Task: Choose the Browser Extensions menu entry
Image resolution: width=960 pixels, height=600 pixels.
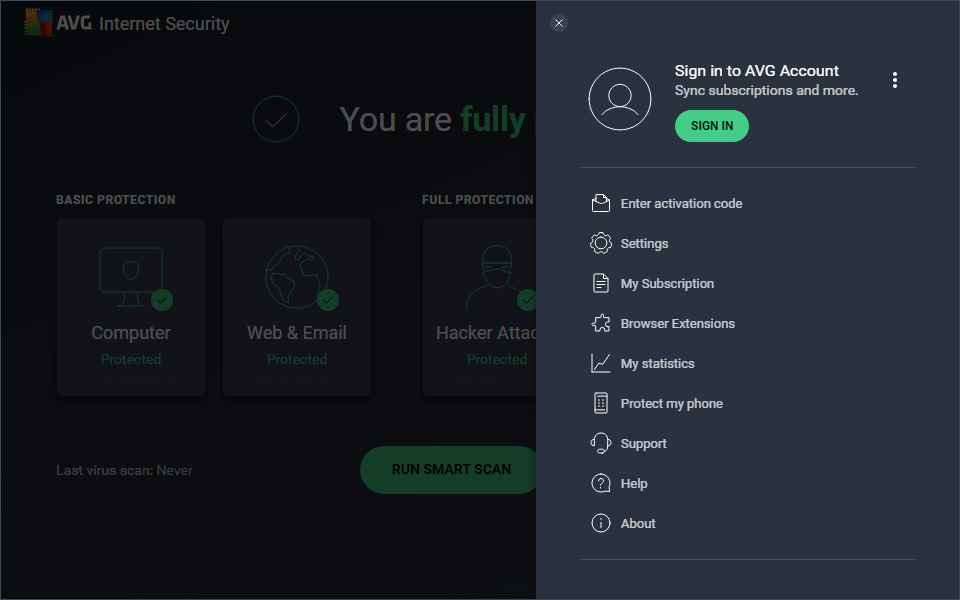Action: coord(678,323)
